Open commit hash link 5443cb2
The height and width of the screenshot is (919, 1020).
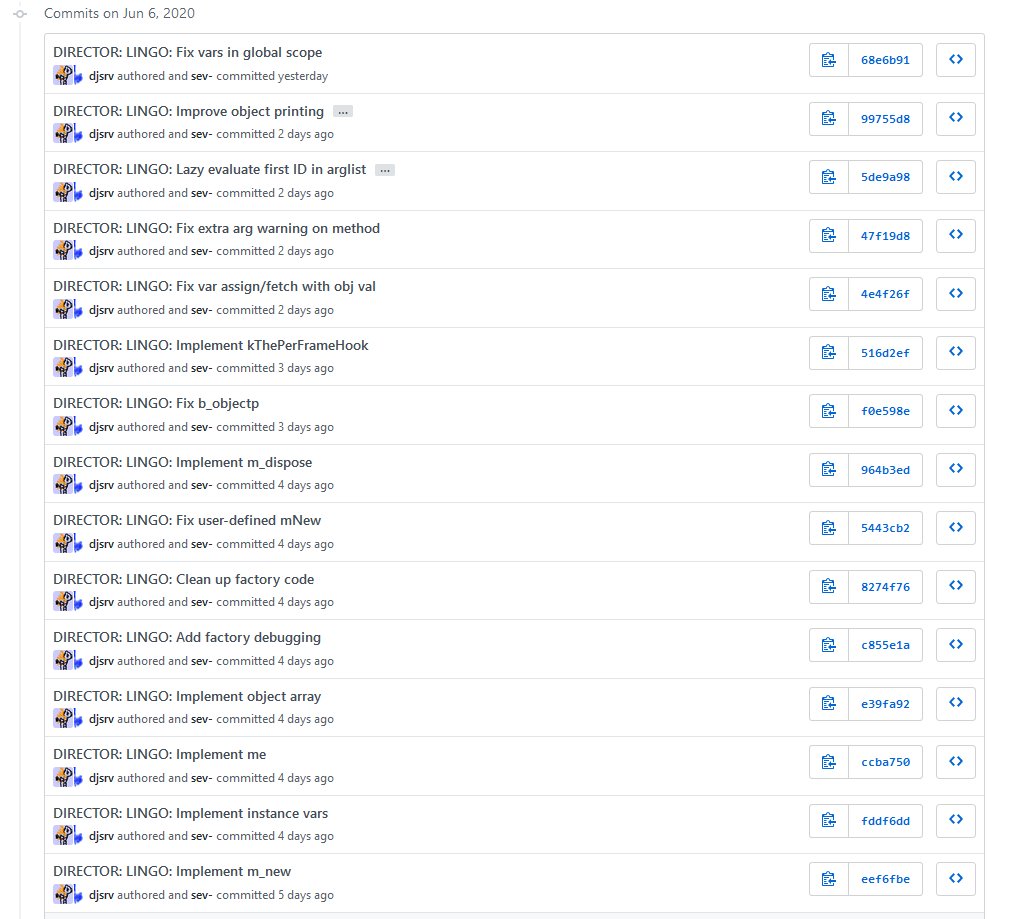885,528
